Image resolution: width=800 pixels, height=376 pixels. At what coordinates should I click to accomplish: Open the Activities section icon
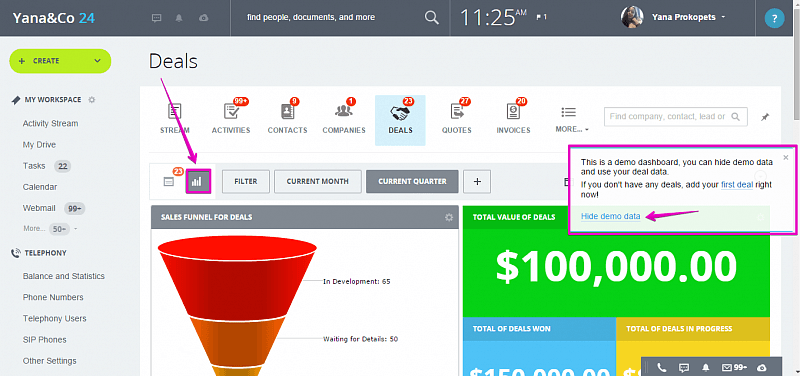click(231, 111)
